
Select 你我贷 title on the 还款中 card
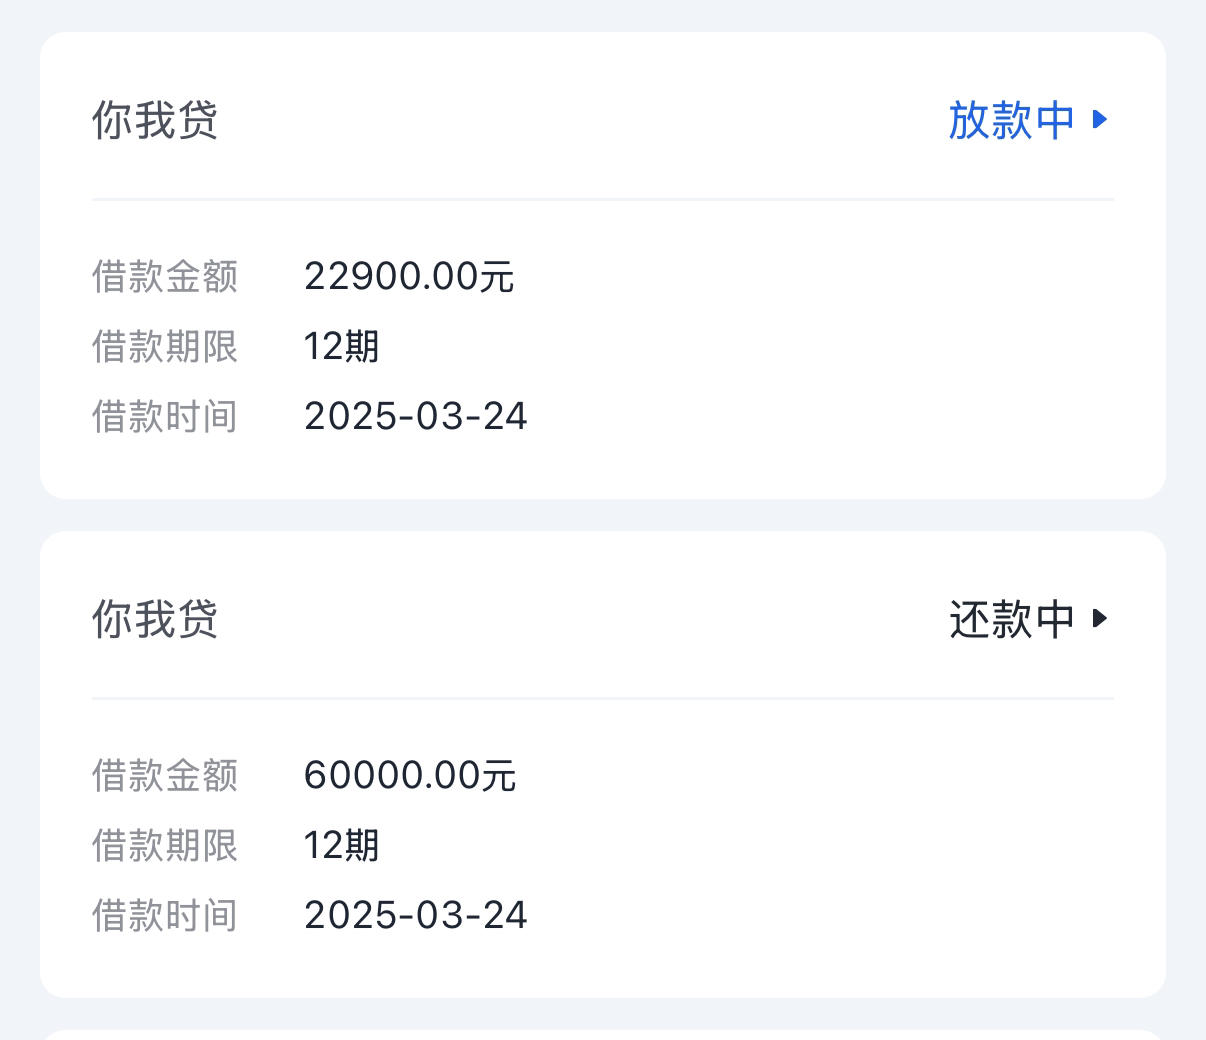[155, 619]
